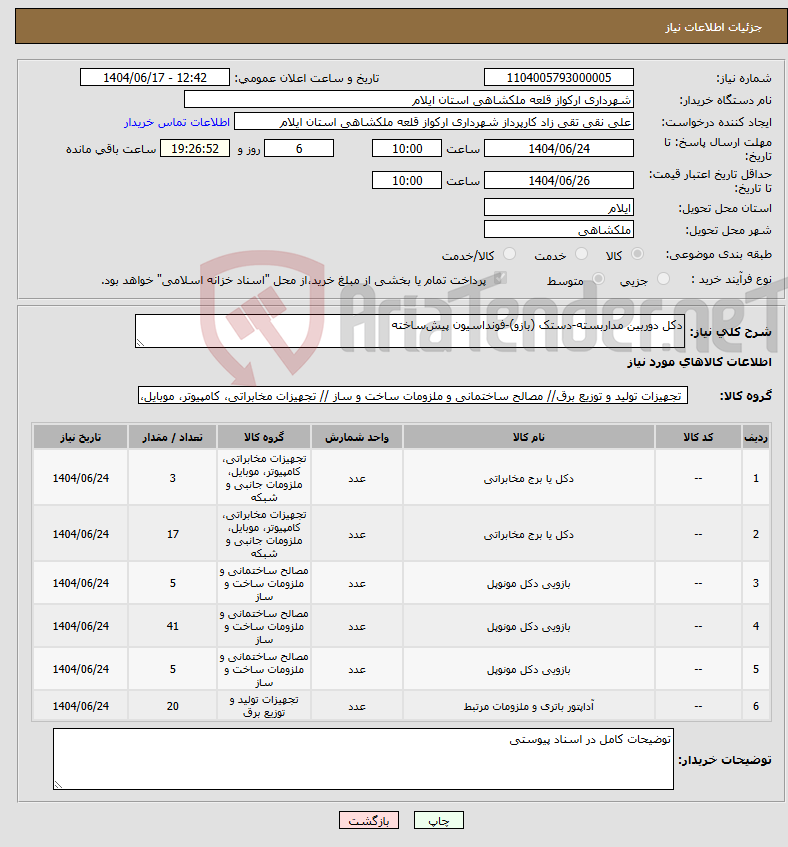Select the کالا/خدمت radio button
This screenshot has width=788, height=847.
tap(509, 254)
